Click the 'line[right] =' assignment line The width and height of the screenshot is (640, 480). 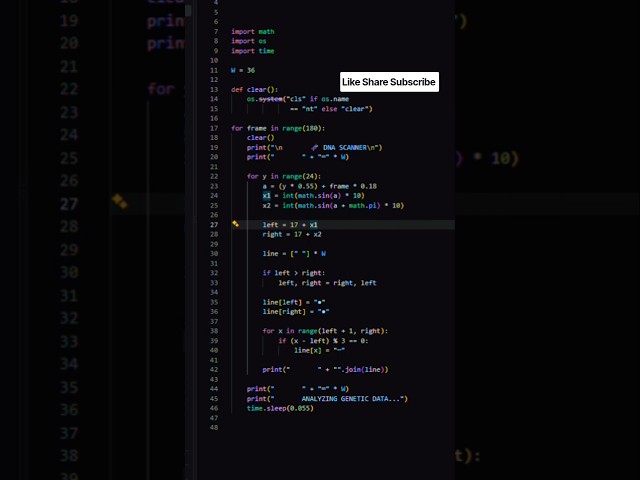pos(296,312)
